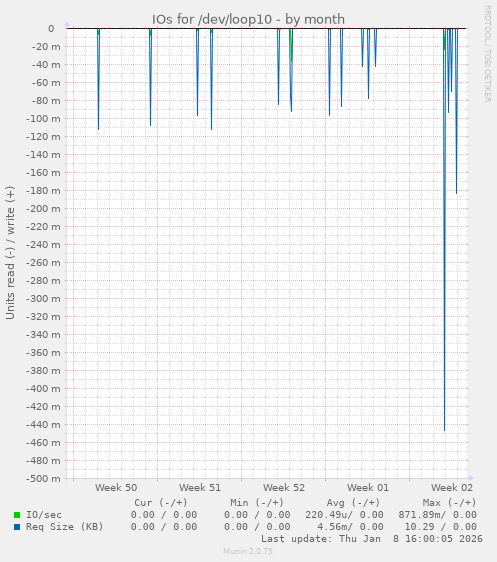Click the 'Week 02' axis label
497x562 pixels.
[x=452, y=487]
